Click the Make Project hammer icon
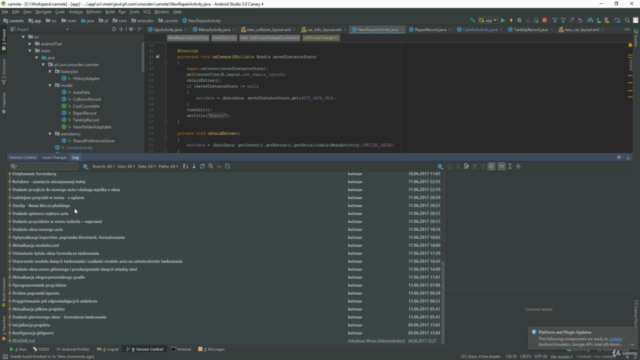The width and height of the screenshot is (640, 360). click(x=472, y=20)
